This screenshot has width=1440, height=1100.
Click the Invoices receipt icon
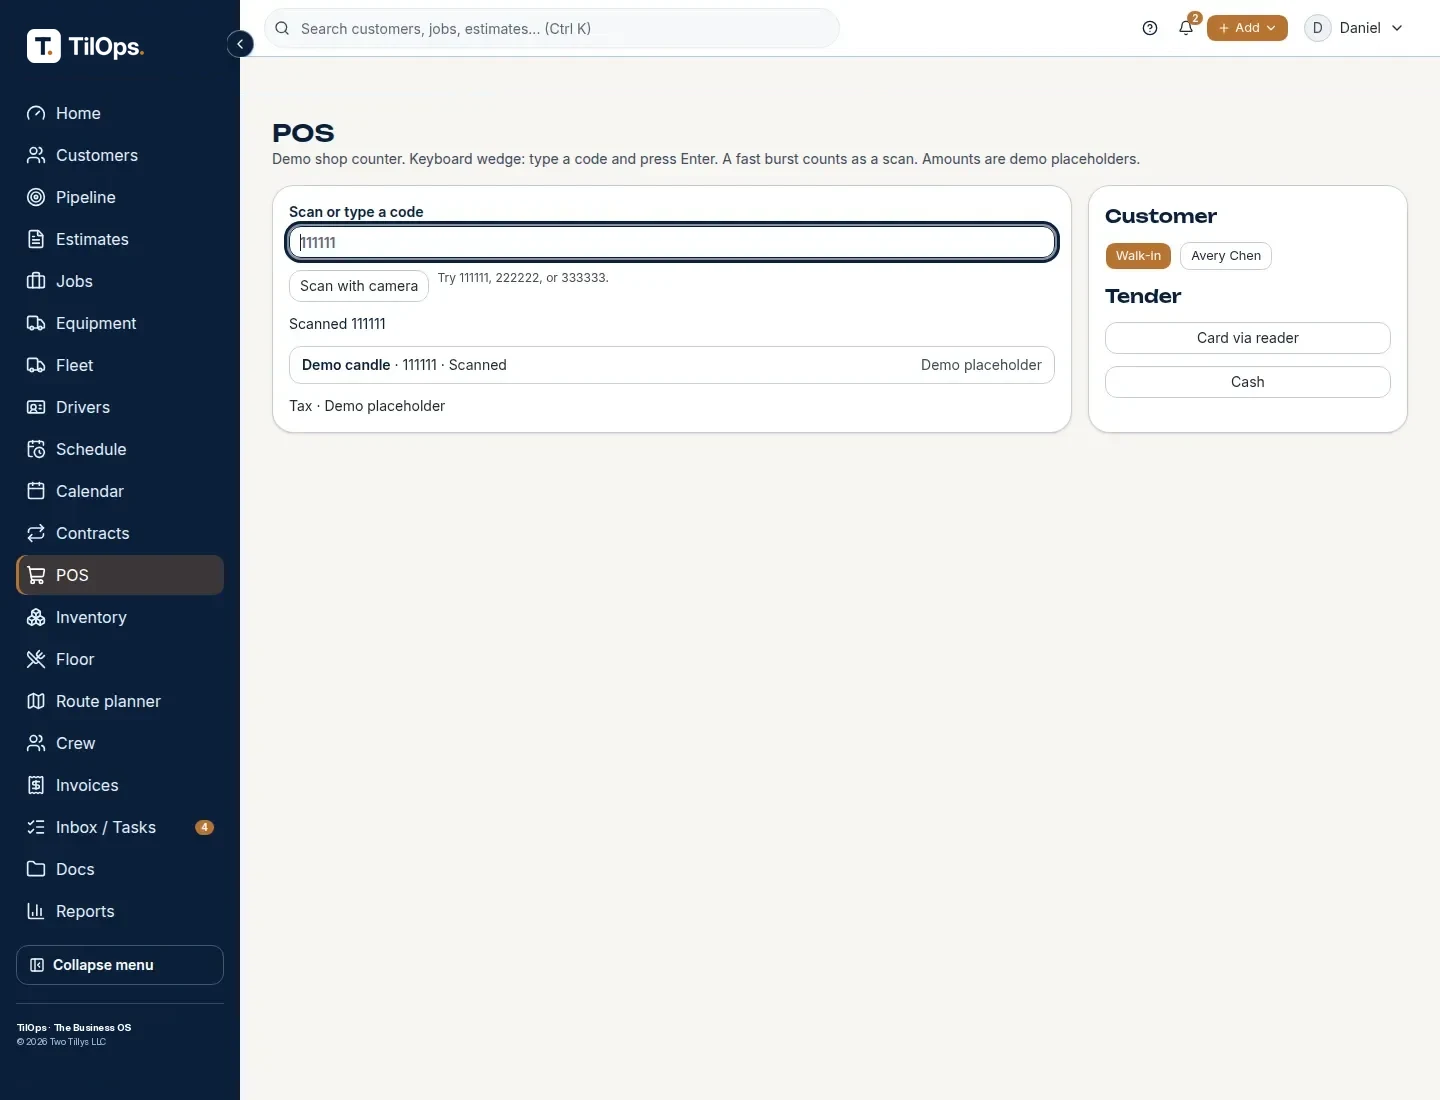(x=36, y=785)
